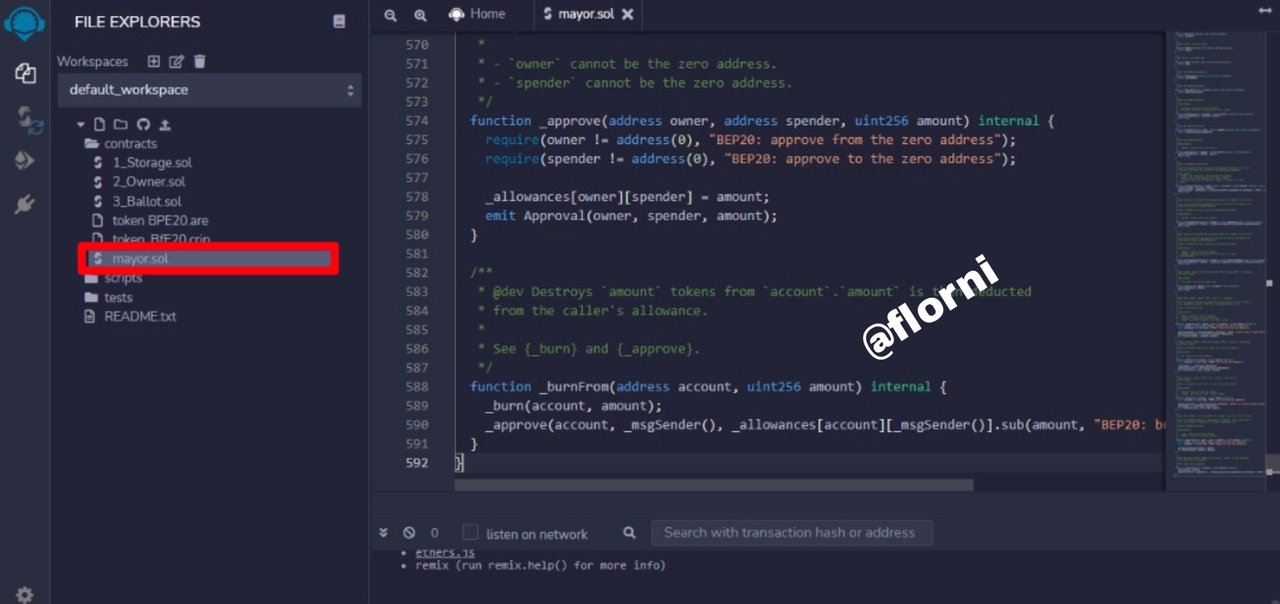Collapse terminal with double chevron icon

[x=383, y=533]
